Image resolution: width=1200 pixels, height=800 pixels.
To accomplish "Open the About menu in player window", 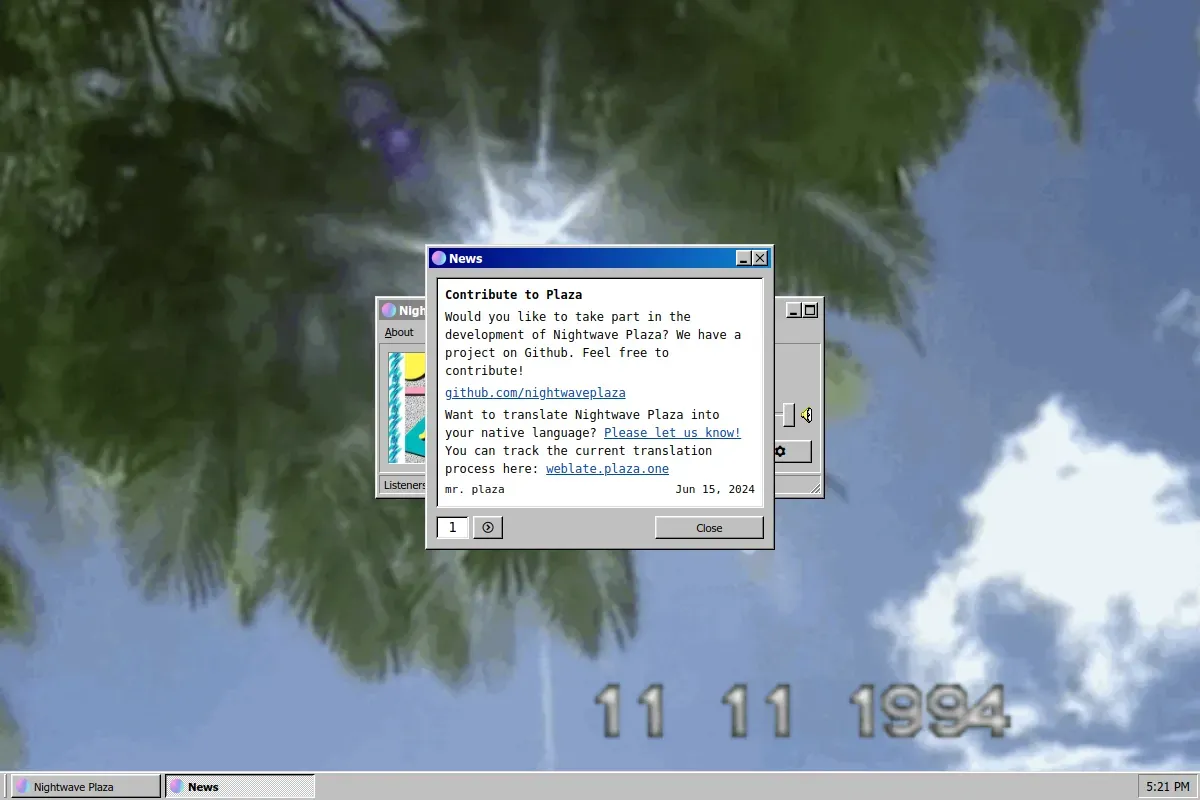I will click(399, 332).
